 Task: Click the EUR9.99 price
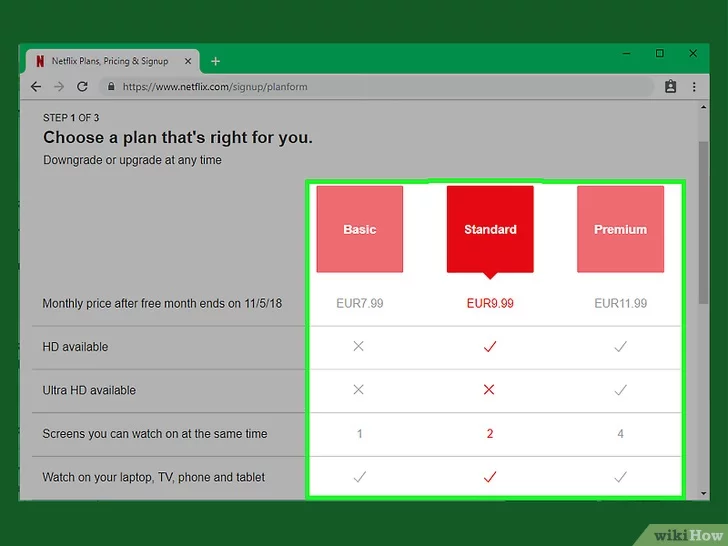tap(490, 303)
